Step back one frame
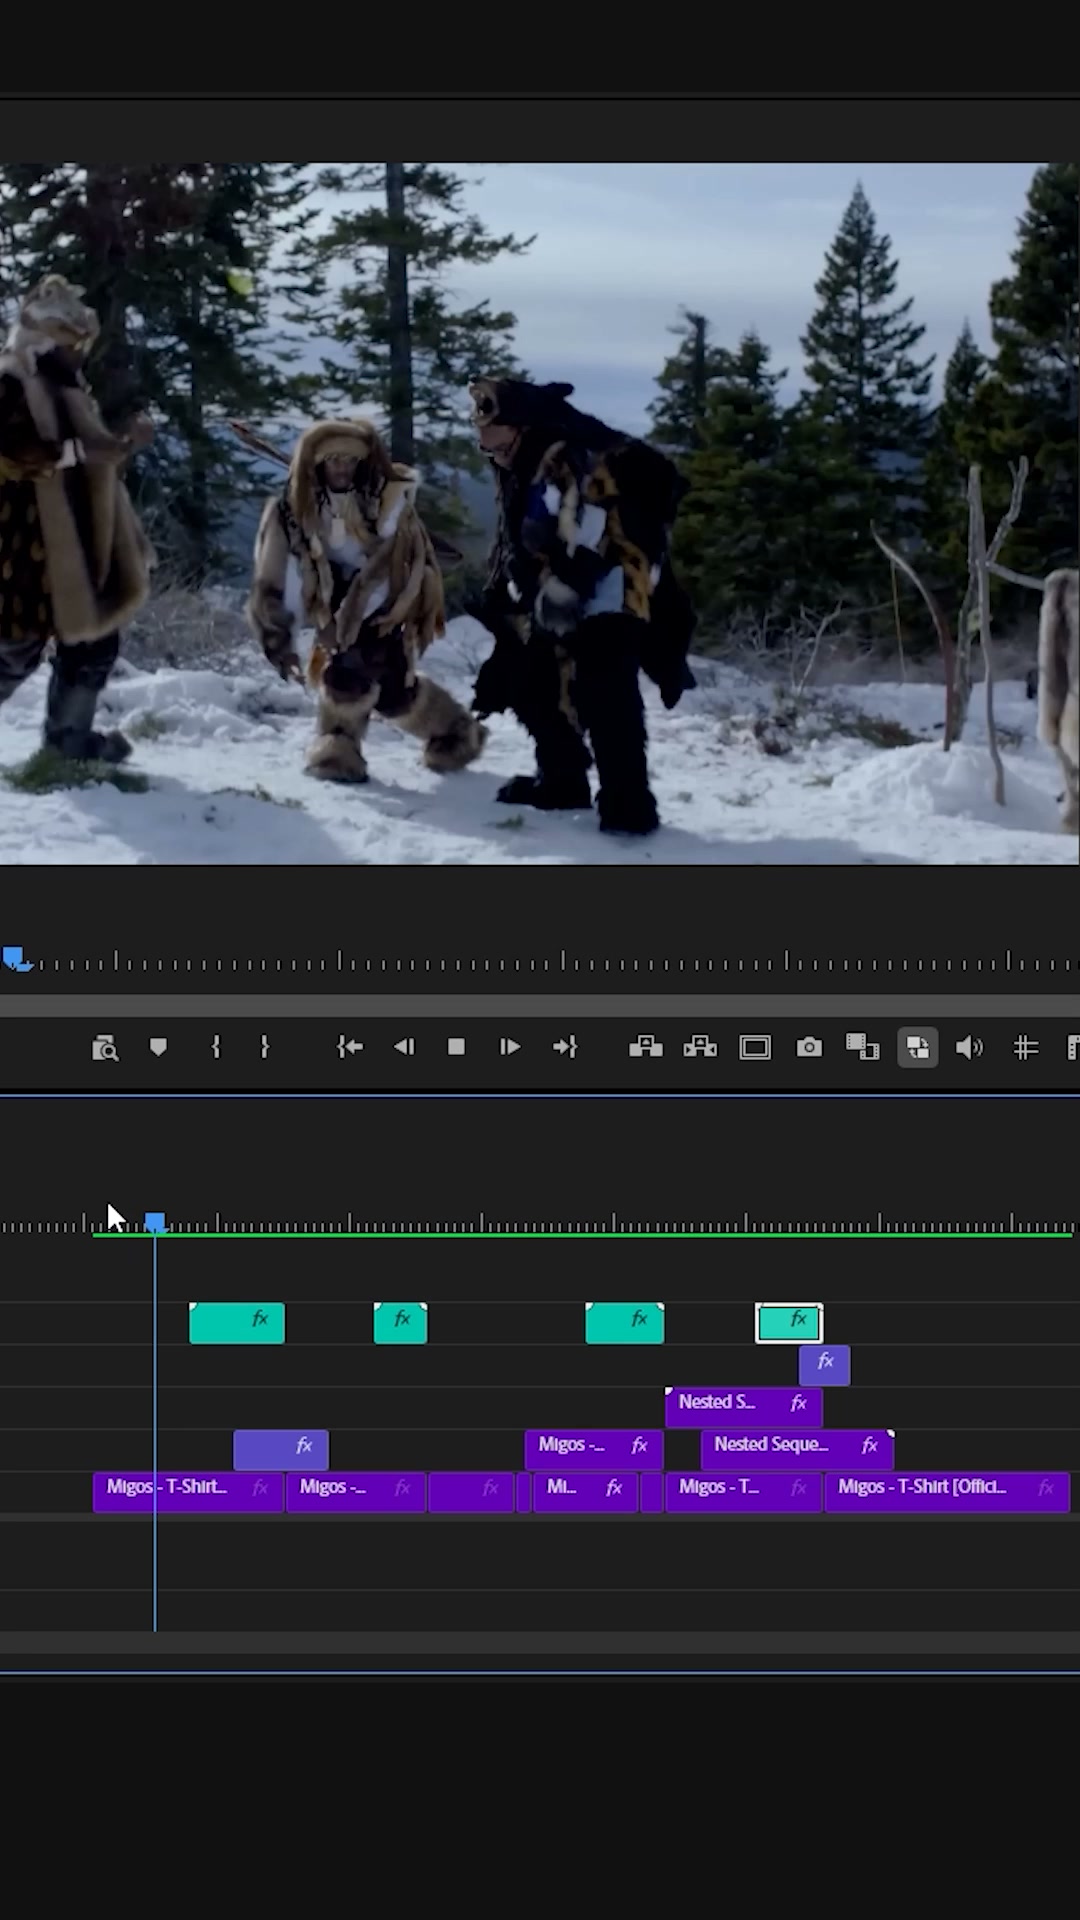The width and height of the screenshot is (1080, 1920). pos(404,1047)
